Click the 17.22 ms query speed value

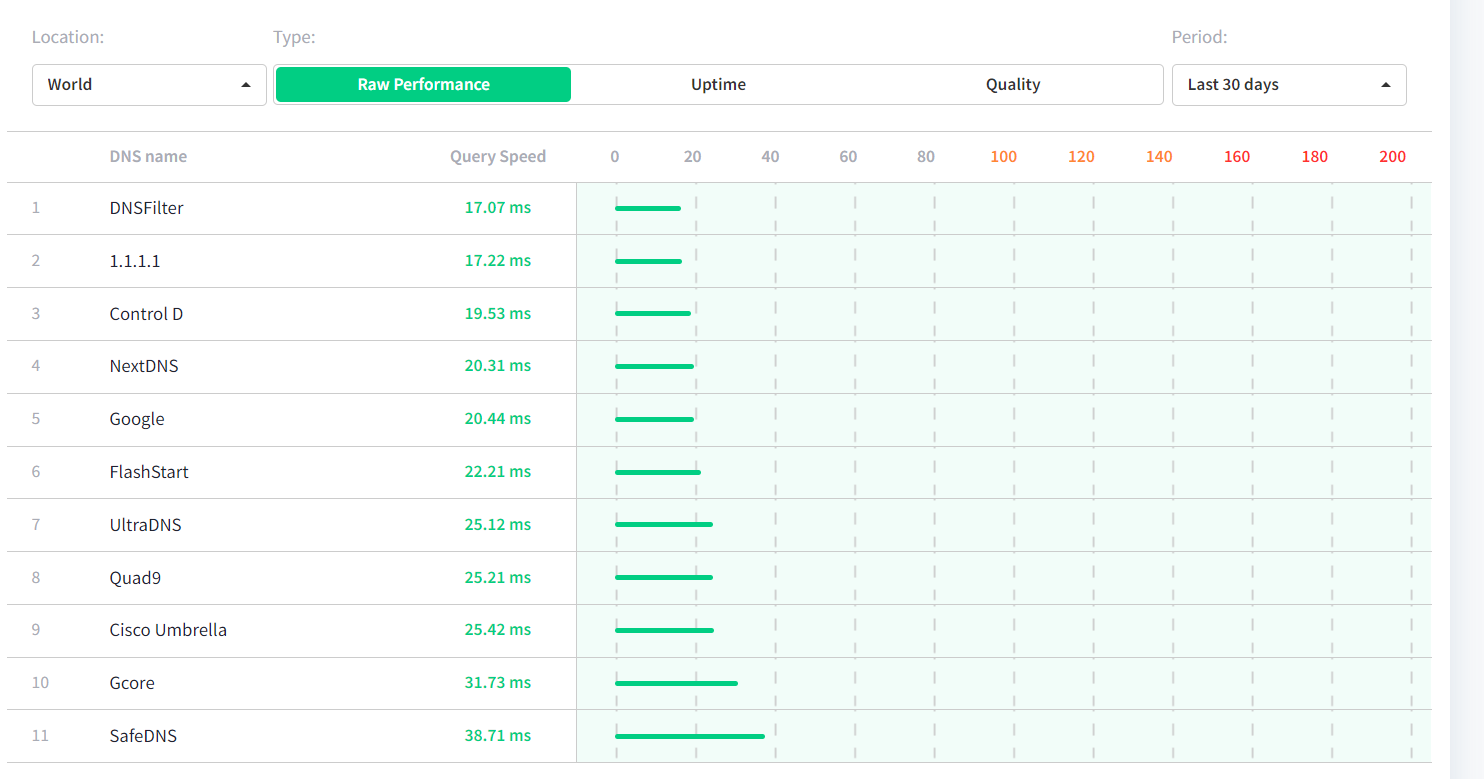(498, 261)
